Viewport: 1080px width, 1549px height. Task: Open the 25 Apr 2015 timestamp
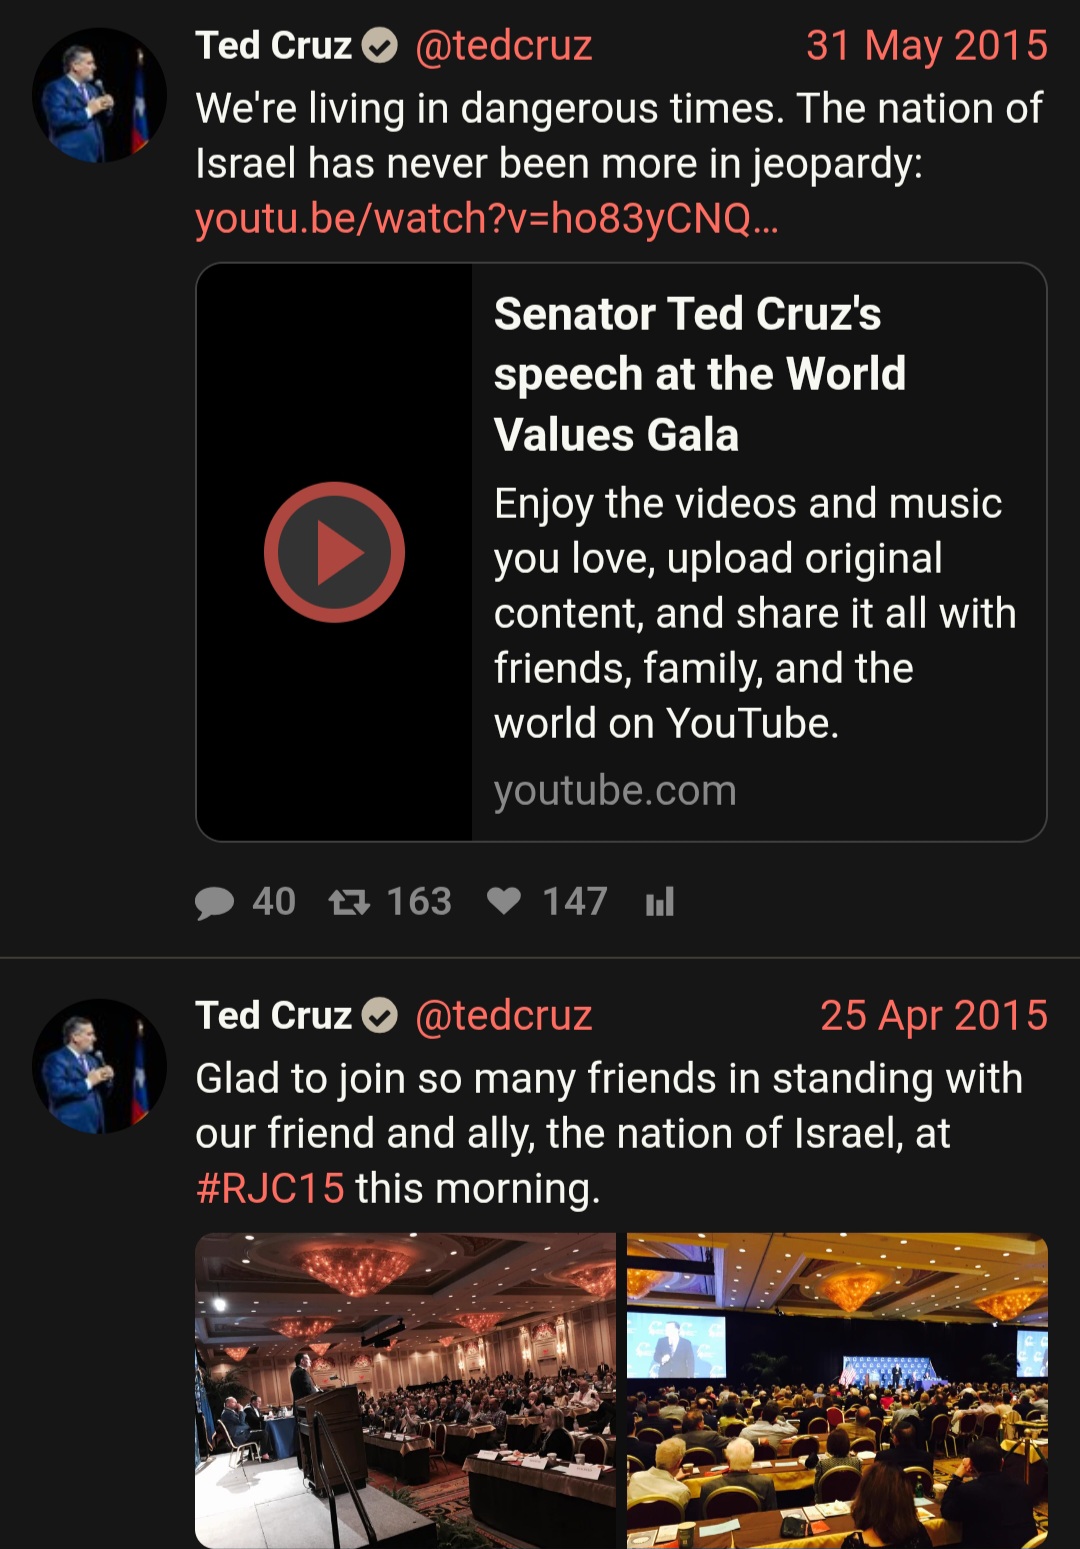click(934, 1016)
